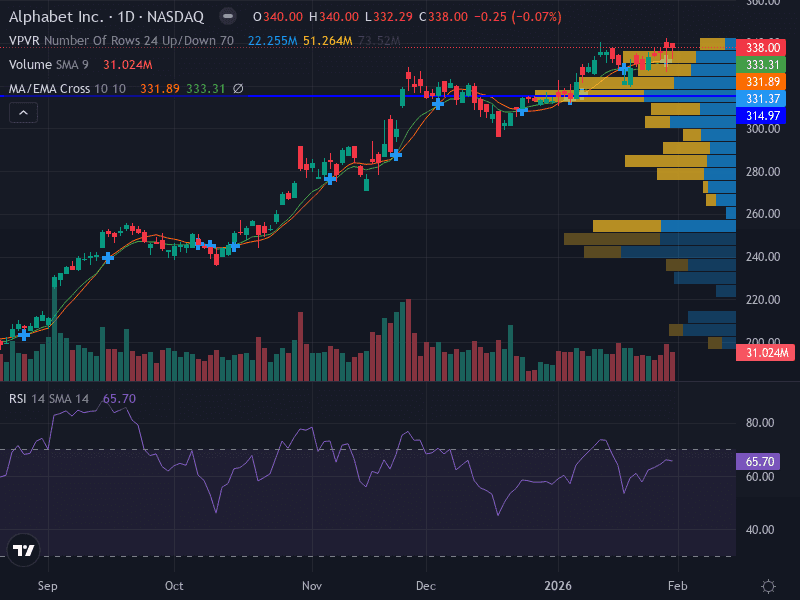Click the null symbol after MA/EMA values
The width and height of the screenshot is (800, 600).
tap(238, 89)
